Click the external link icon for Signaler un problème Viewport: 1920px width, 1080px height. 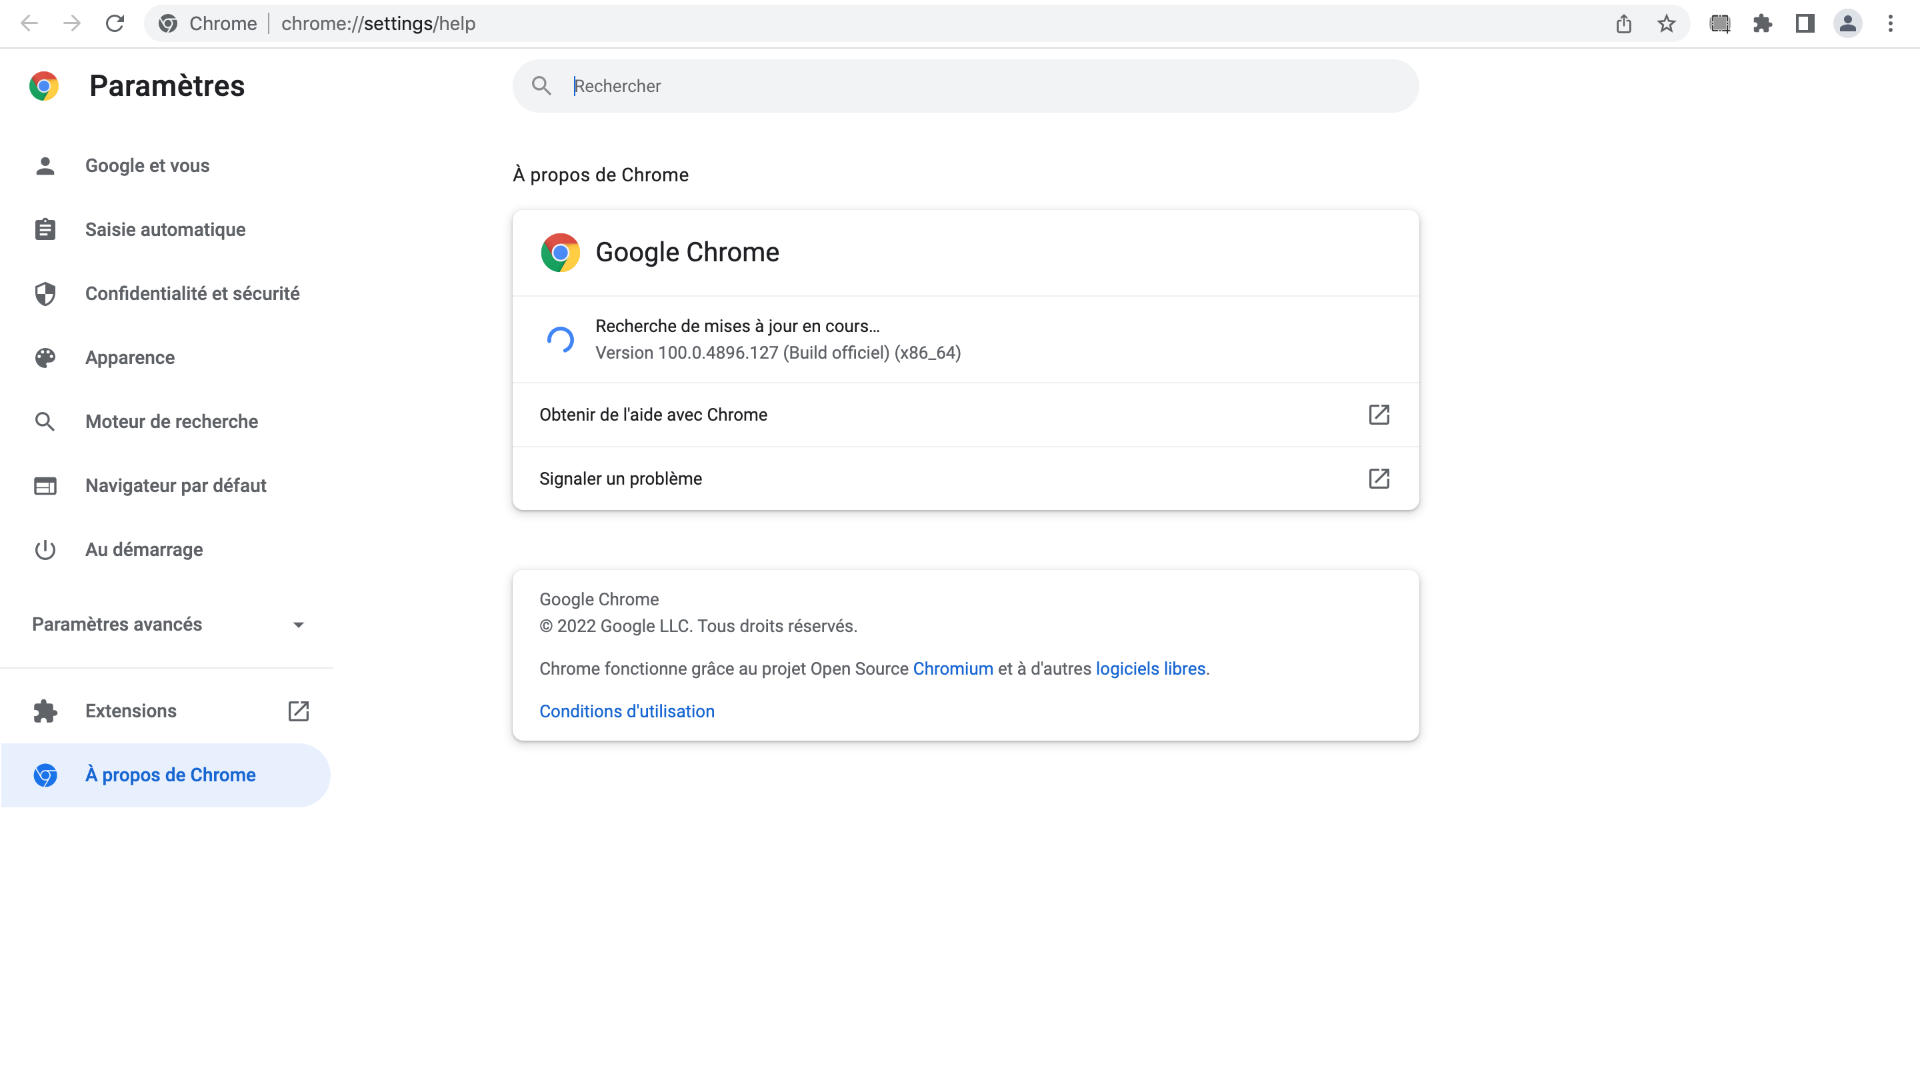1379,478
